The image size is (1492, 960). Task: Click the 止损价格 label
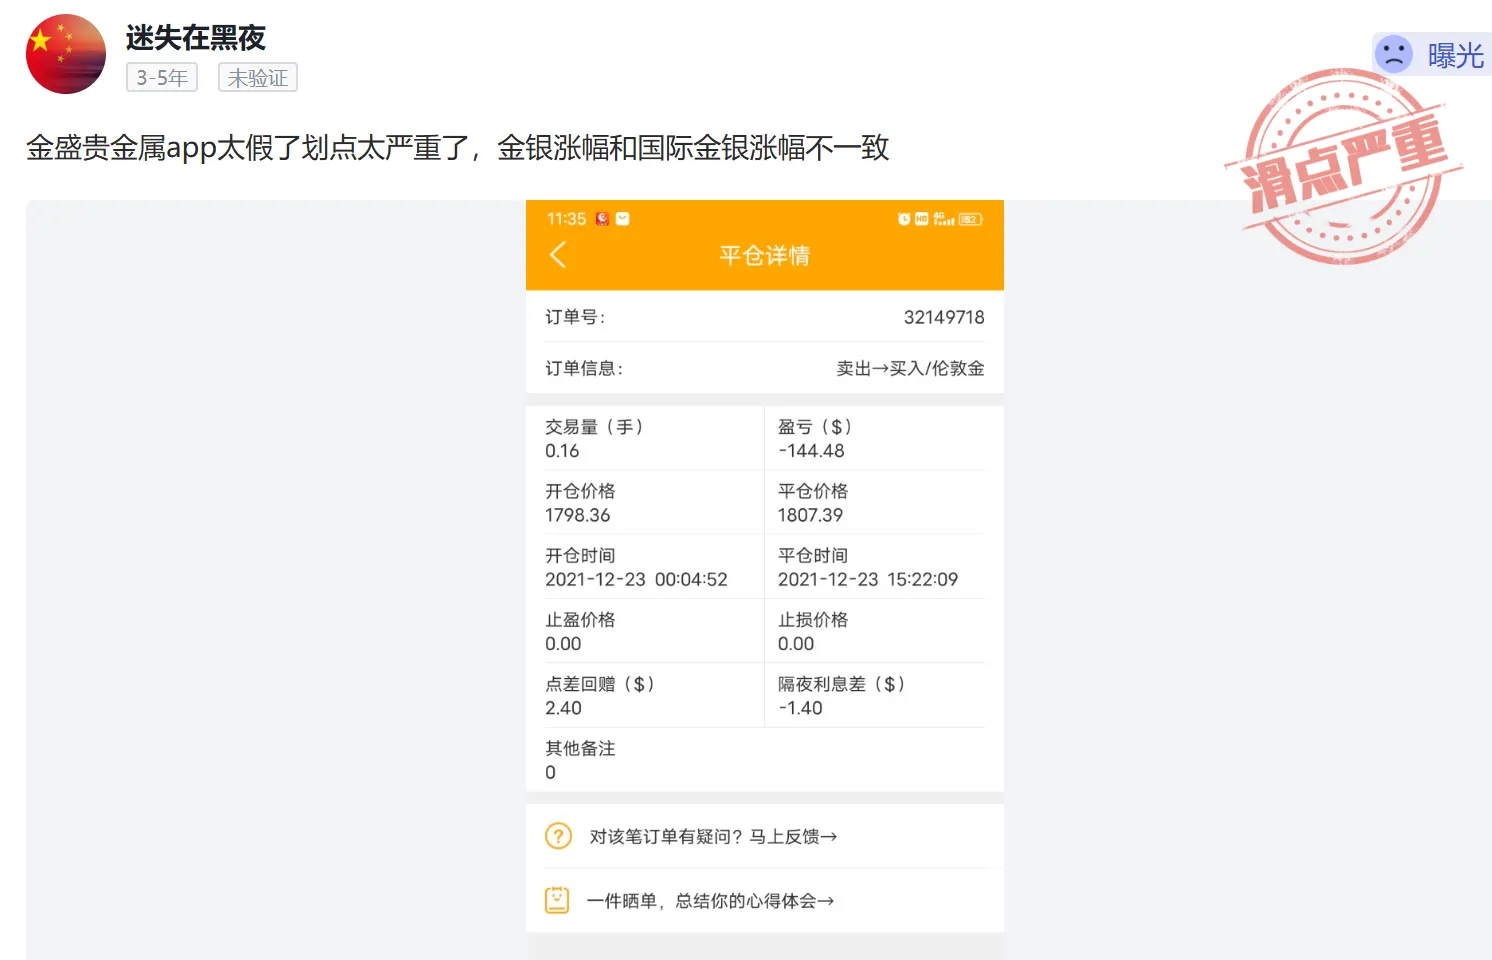click(813, 620)
